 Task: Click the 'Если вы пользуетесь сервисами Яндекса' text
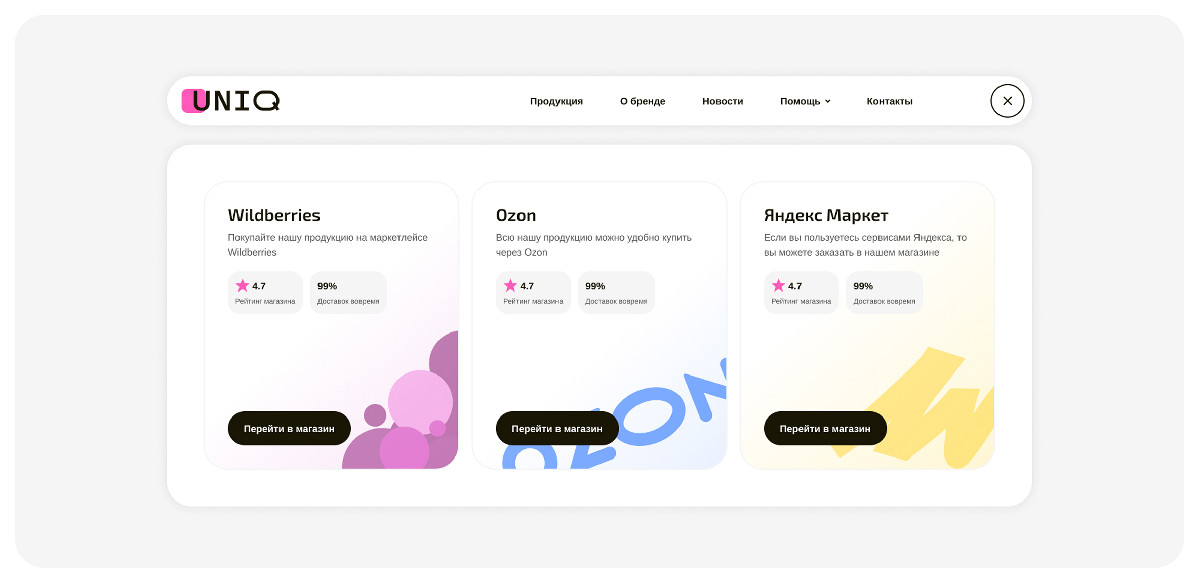(866, 245)
